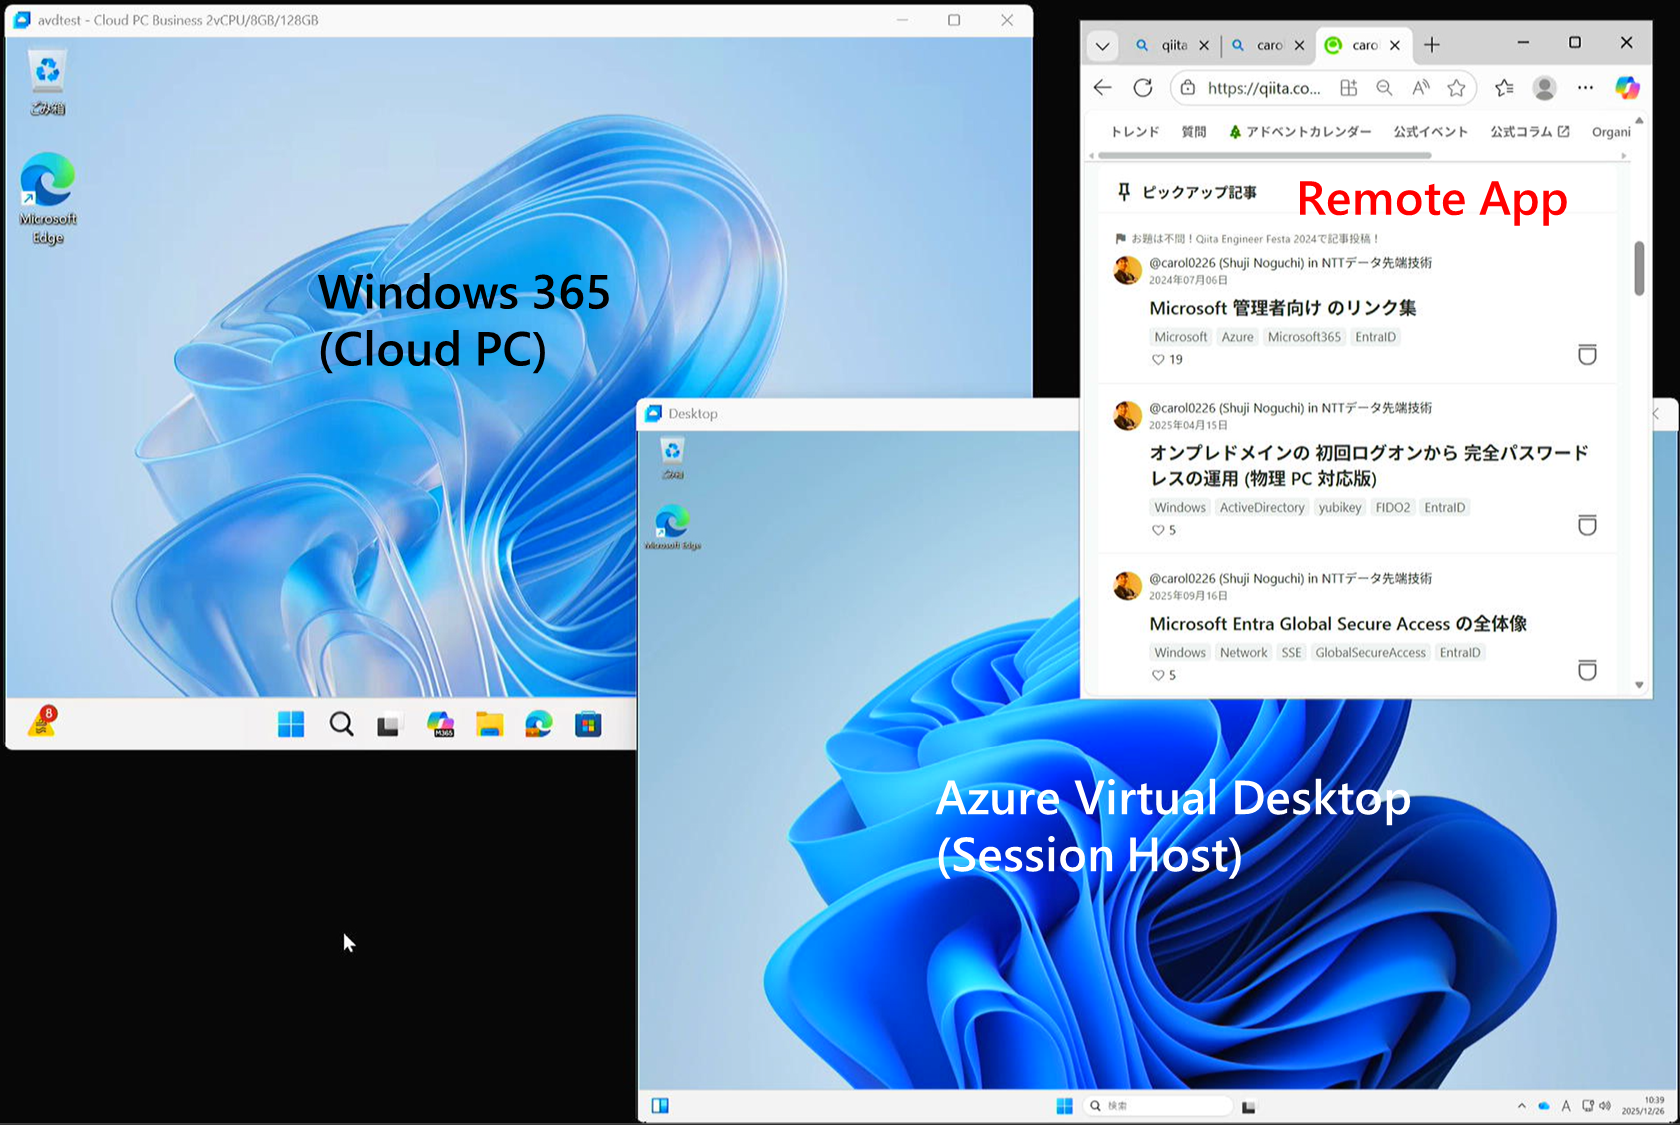This screenshot has width=1680, height=1125.
Task: Click the split-screen icon in the address bar
Action: click(x=1348, y=88)
